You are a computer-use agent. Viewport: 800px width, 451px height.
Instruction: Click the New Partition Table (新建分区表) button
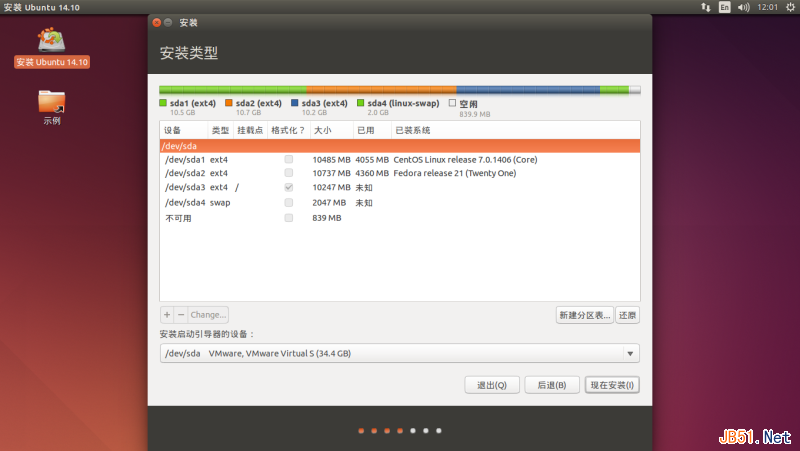(x=585, y=315)
